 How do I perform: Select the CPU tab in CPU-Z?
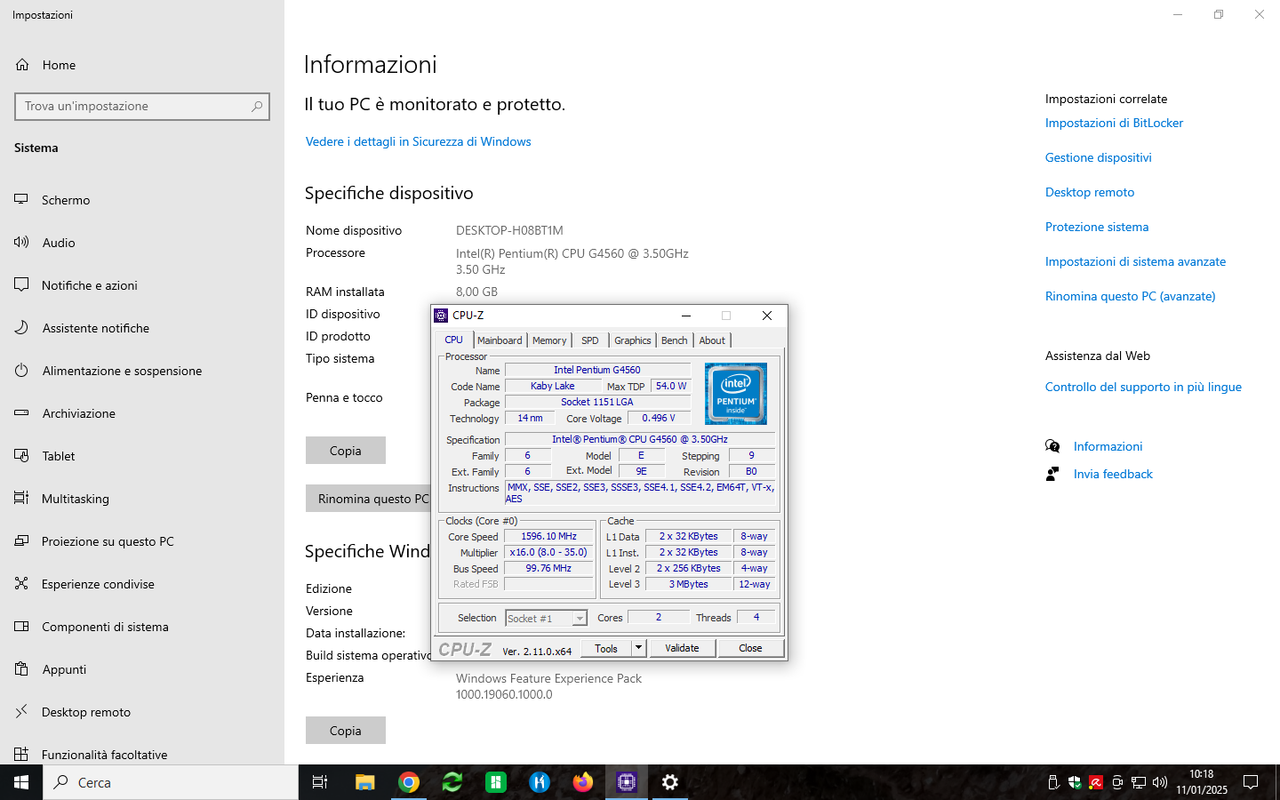point(454,340)
